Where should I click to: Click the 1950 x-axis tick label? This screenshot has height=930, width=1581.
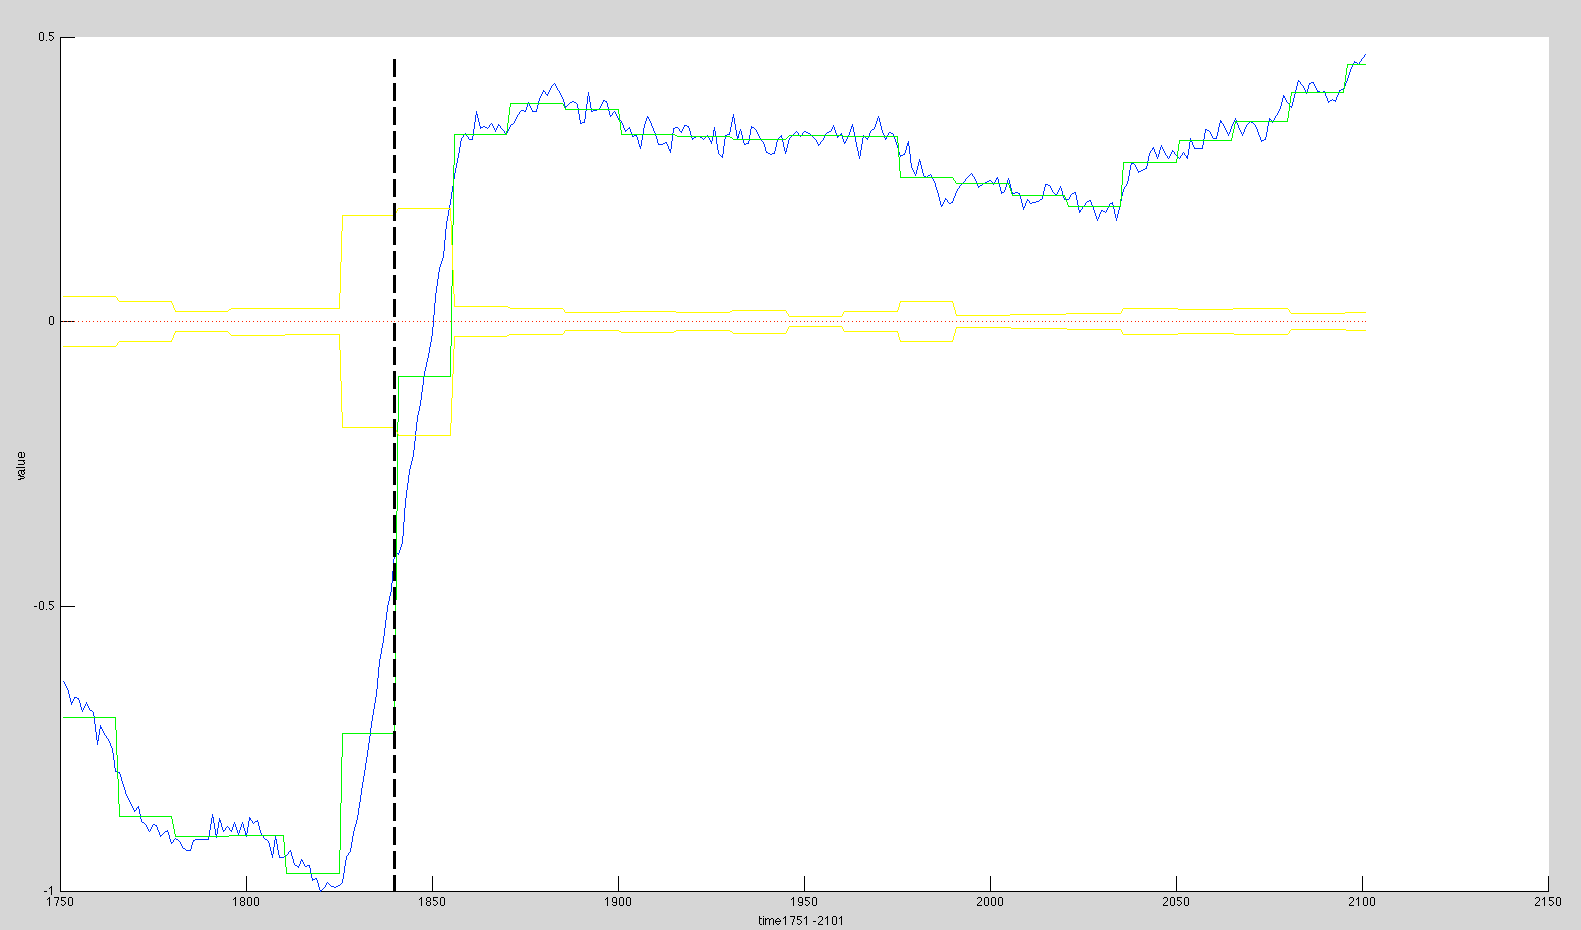point(804,902)
